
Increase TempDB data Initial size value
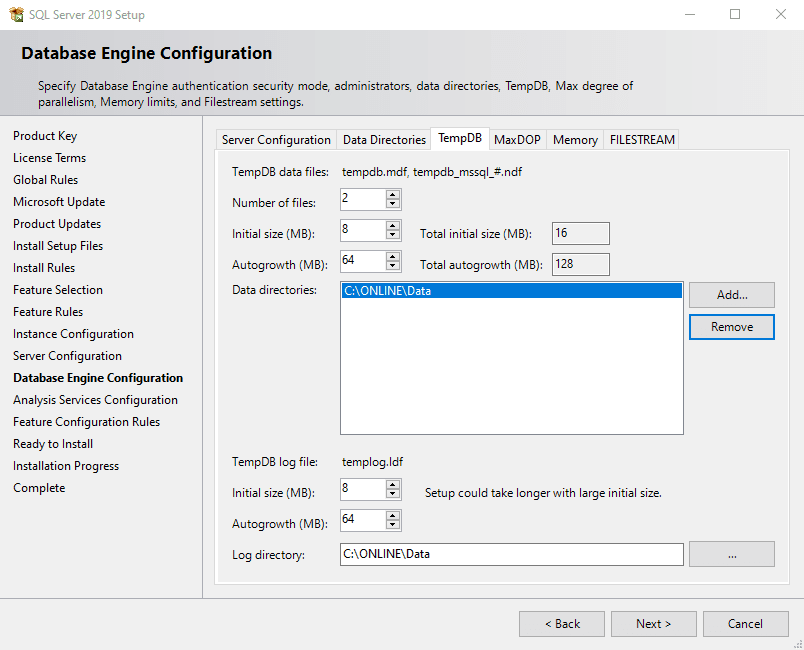click(393, 226)
